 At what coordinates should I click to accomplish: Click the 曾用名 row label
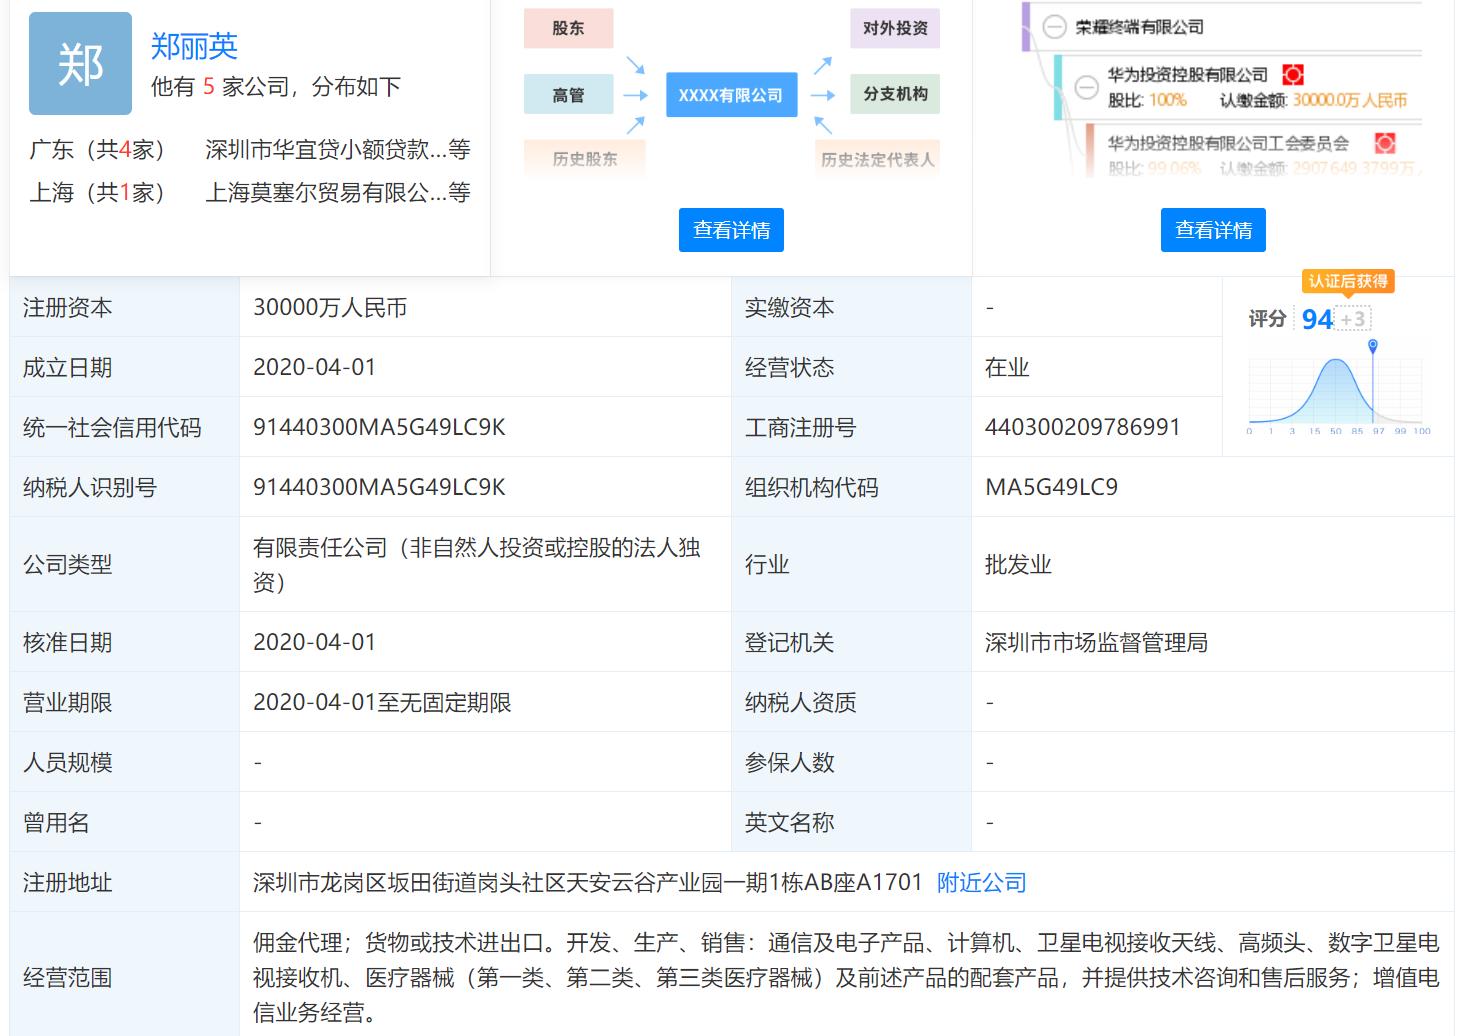[x=56, y=822]
